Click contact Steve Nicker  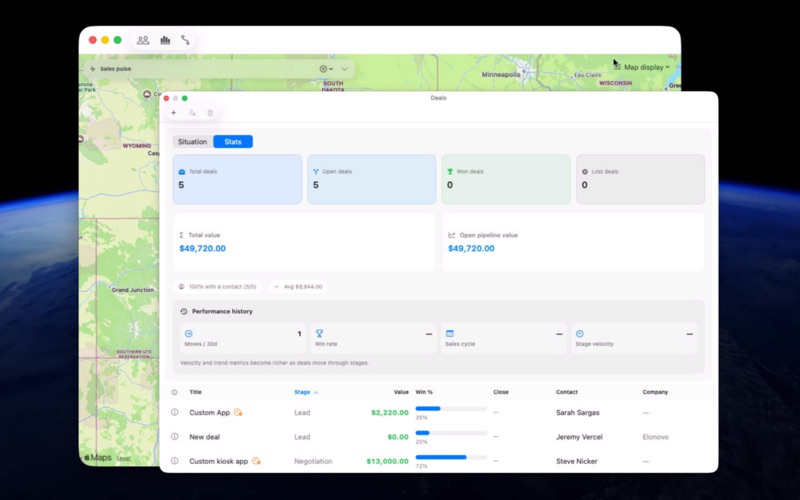[x=577, y=461]
